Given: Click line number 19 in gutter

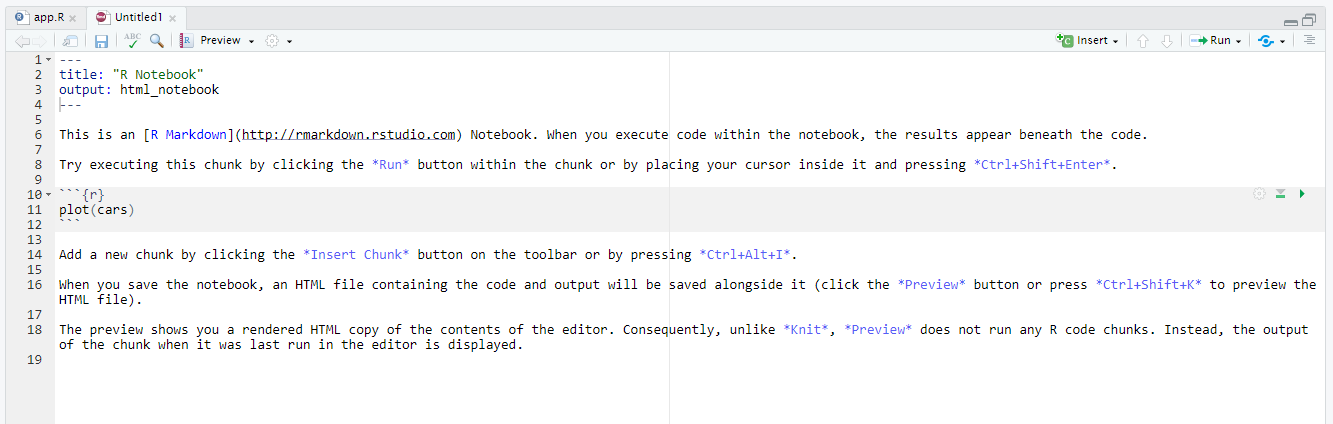Looking at the screenshot, I should point(35,360).
